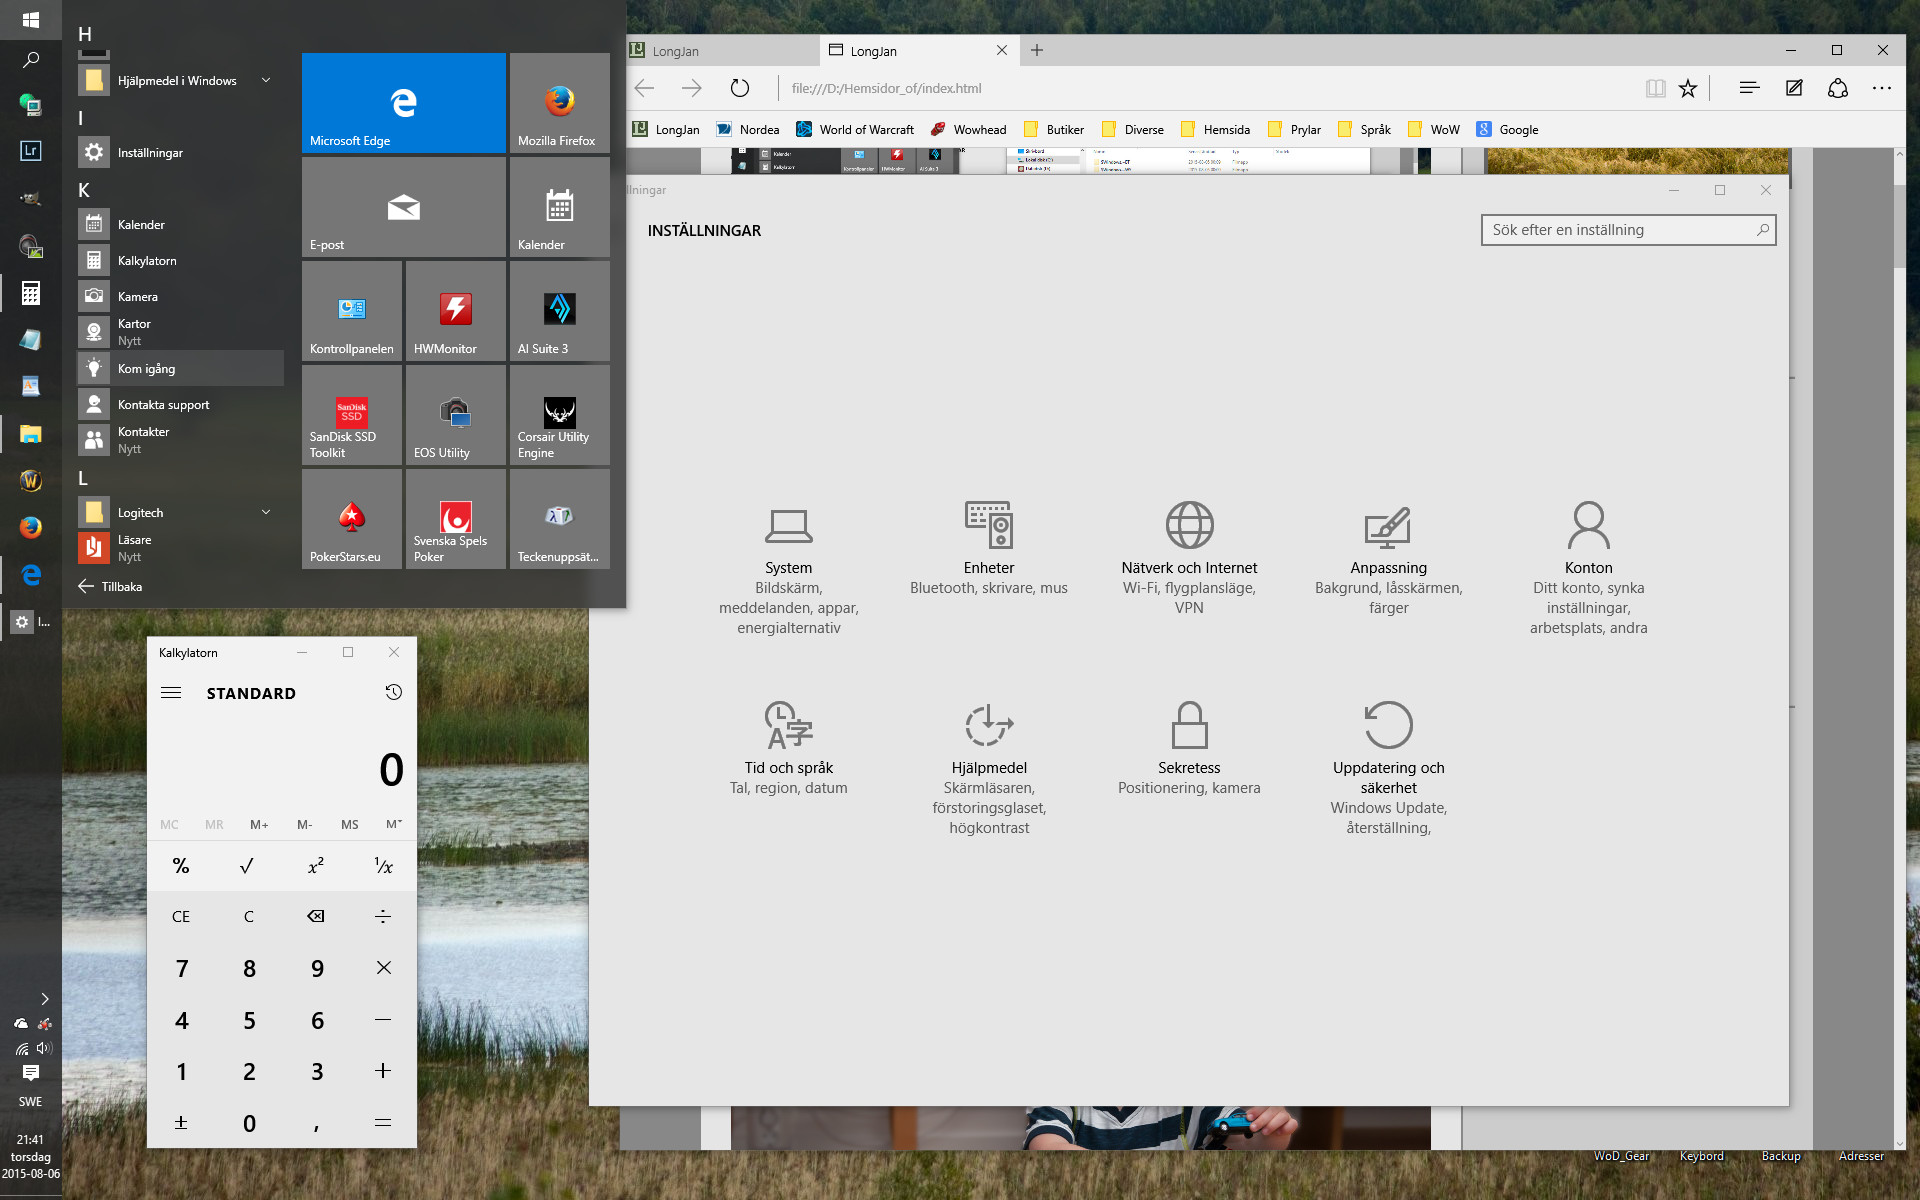Expand Hjälpmedel i Windows folder
The width and height of the screenshot is (1920, 1200).
tap(180, 80)
